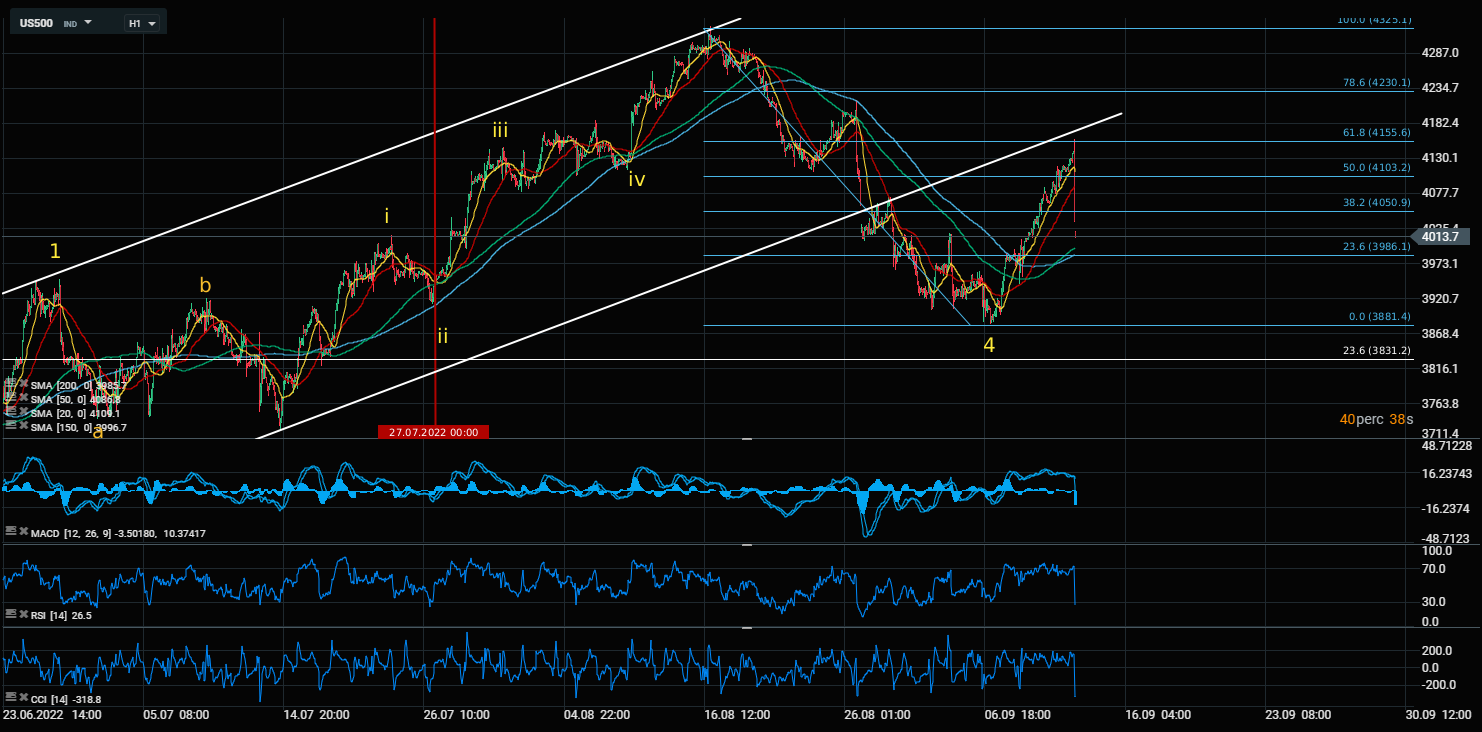
Task: Select the wave label 4 text annotation
Action: click(x=989, y=346)
